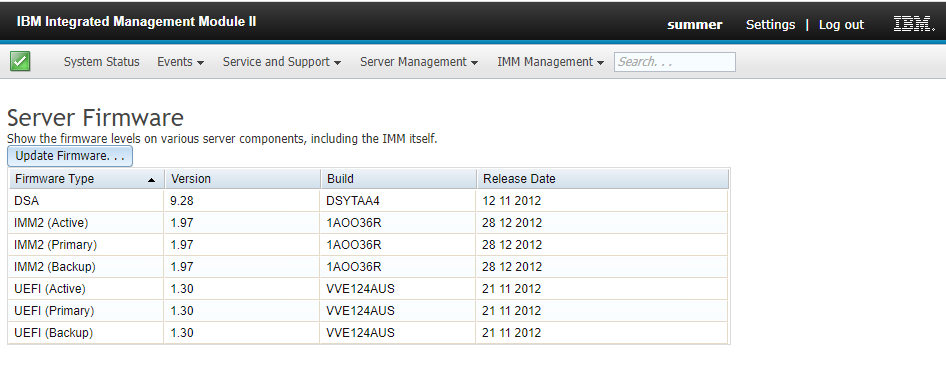Screen dimensions: 946x379
Task: Open the System Status page
Action: 101,62
